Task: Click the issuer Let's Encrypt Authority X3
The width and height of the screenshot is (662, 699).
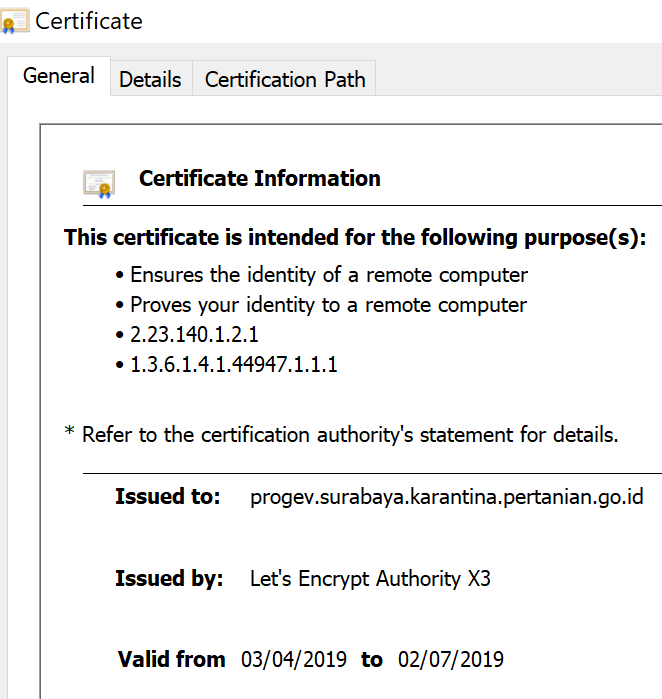Action: pyautogui.click(x=370, y=579)
